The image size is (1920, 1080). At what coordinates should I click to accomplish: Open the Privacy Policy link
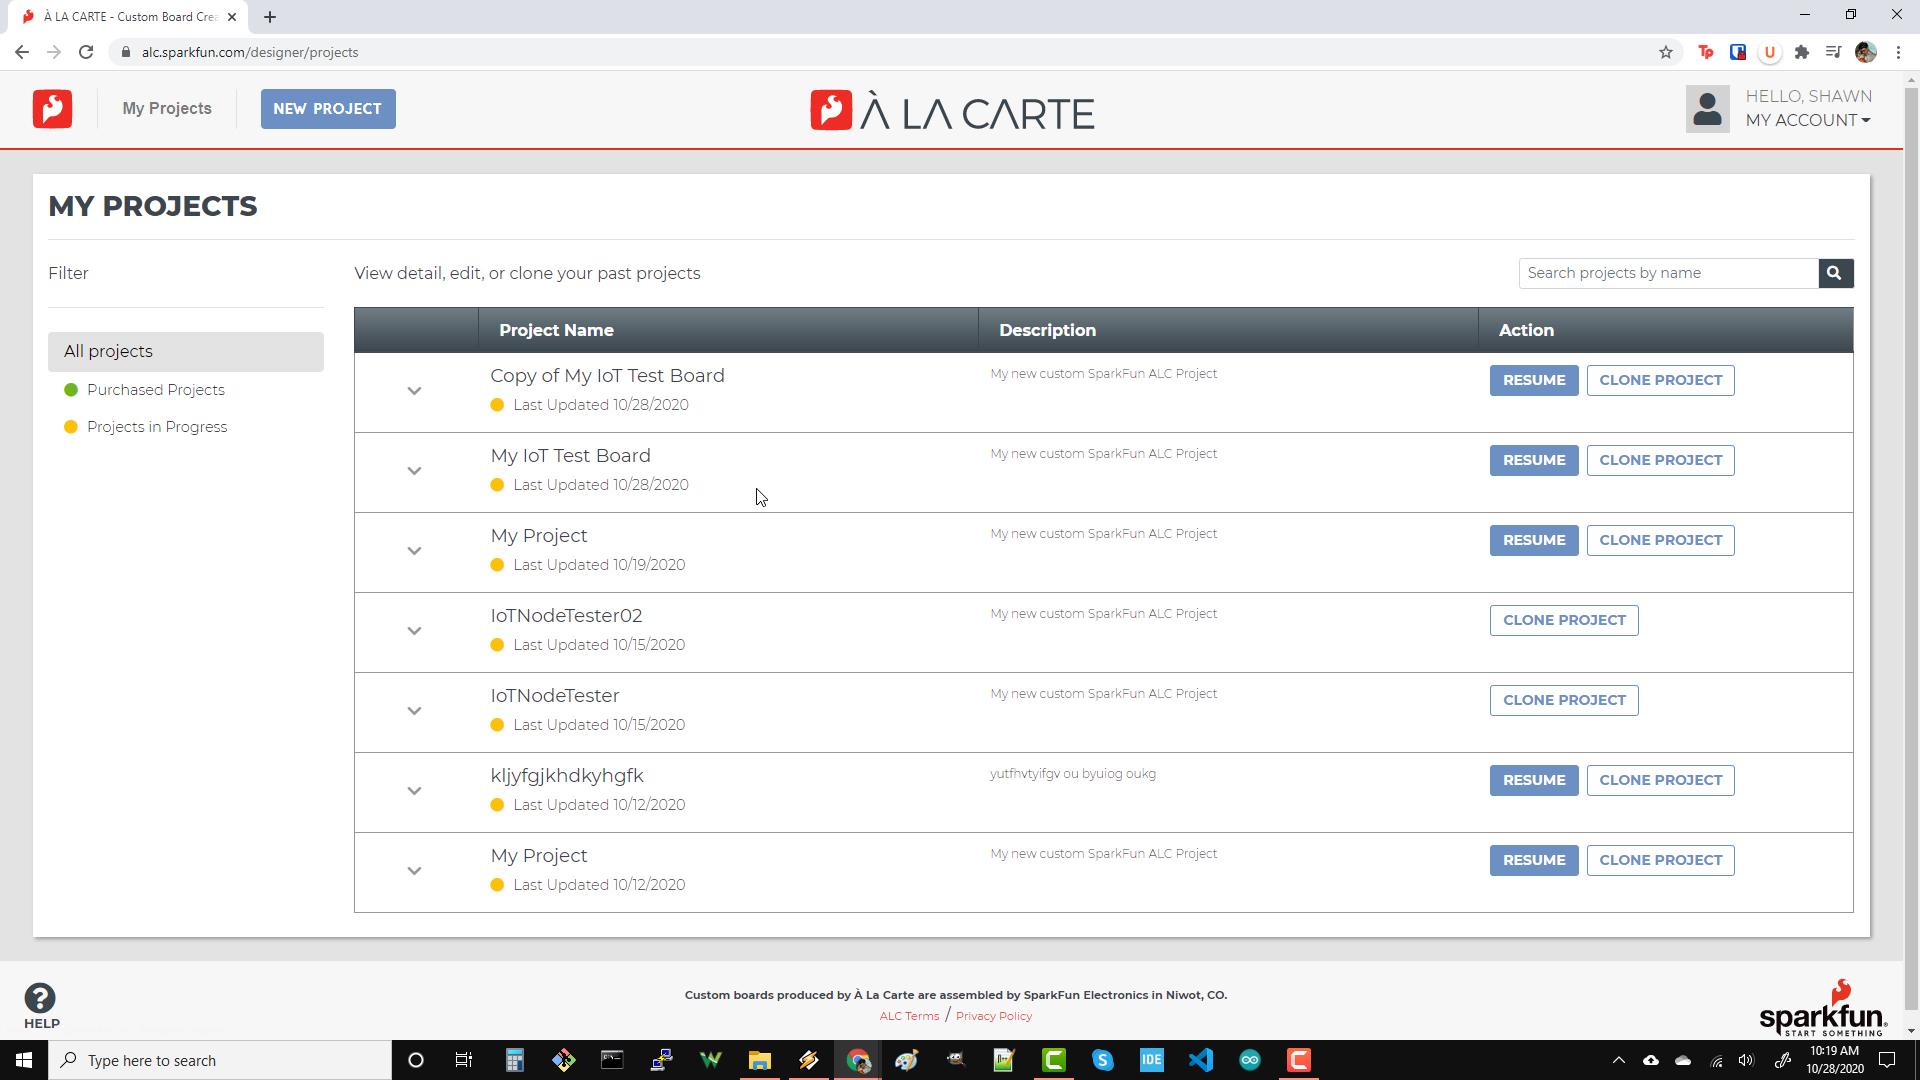pyautogui.click(x=993, y=1016)
